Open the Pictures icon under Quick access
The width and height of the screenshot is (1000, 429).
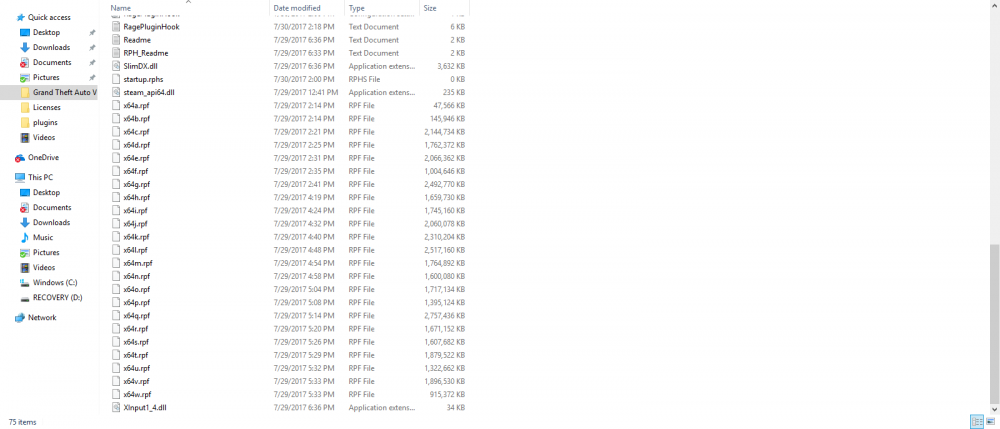(25, 77)
